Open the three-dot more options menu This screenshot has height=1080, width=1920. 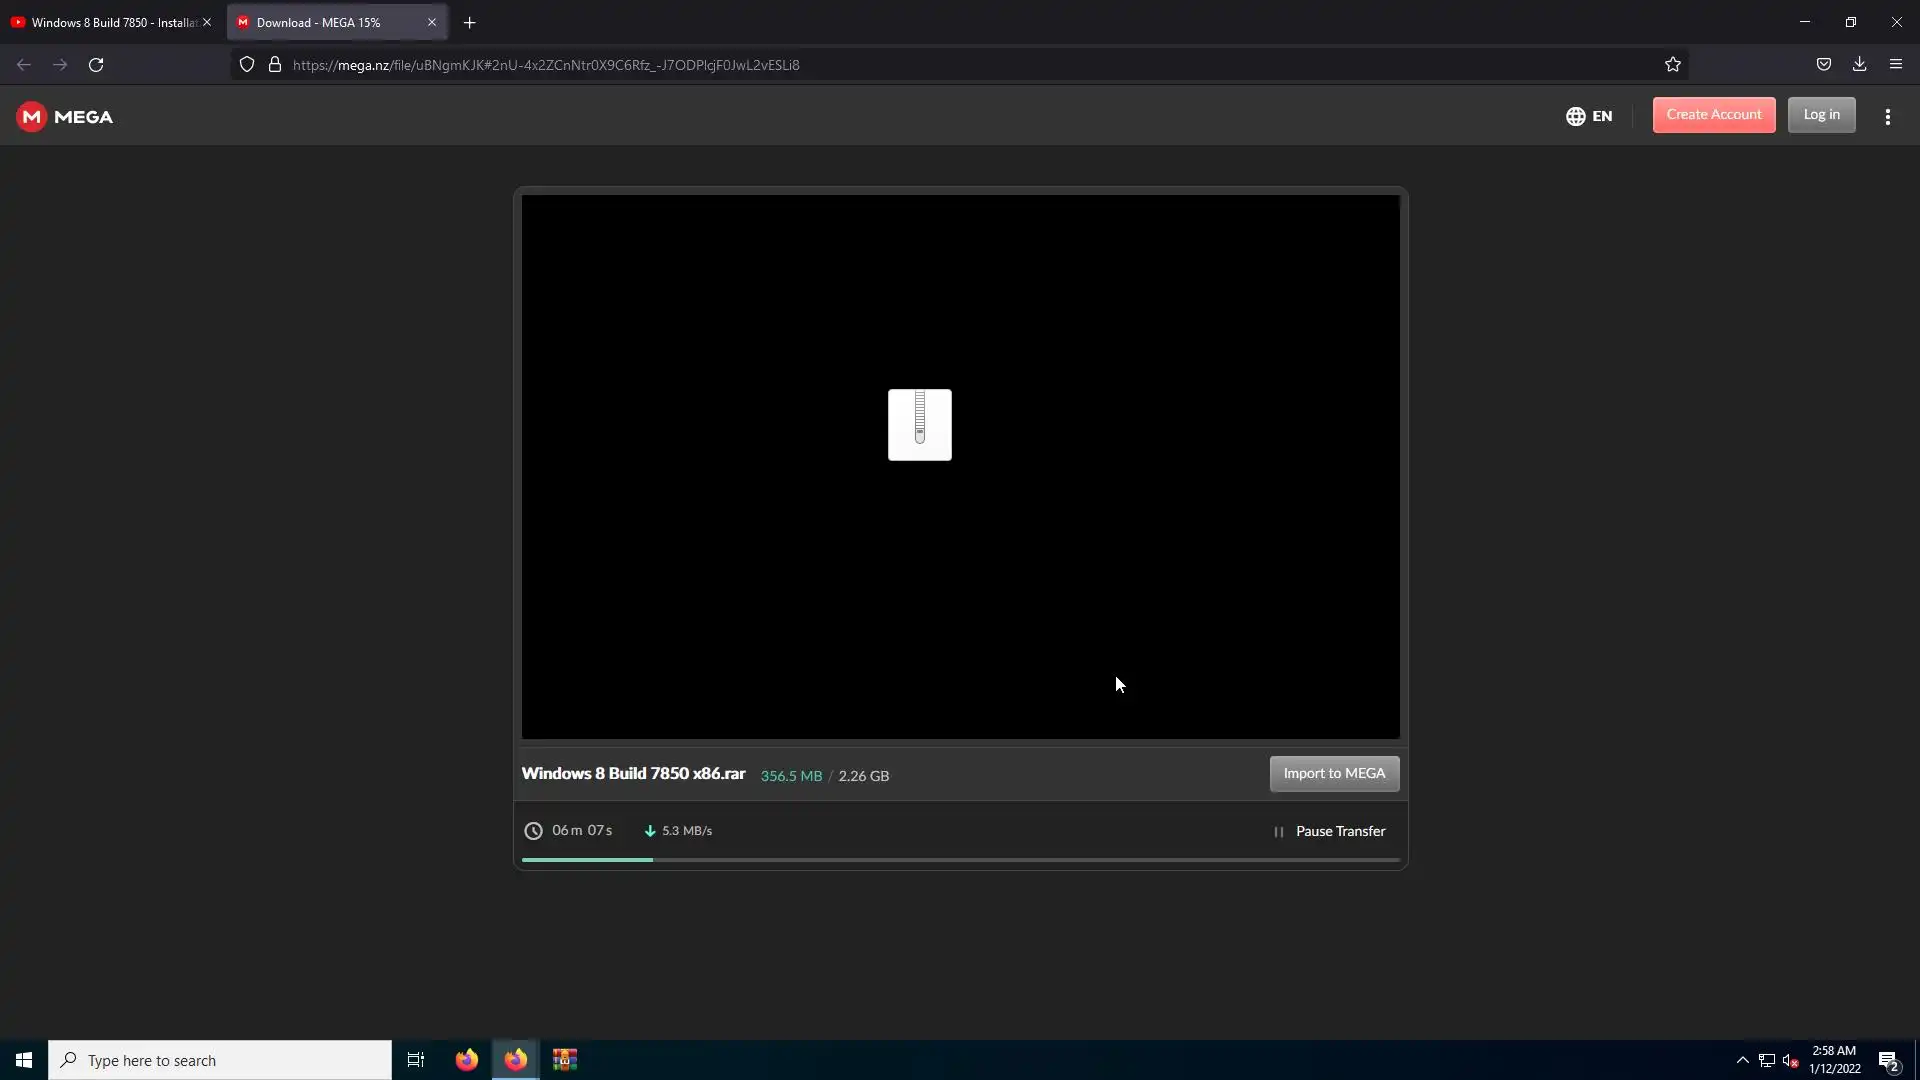point(1887,117)
